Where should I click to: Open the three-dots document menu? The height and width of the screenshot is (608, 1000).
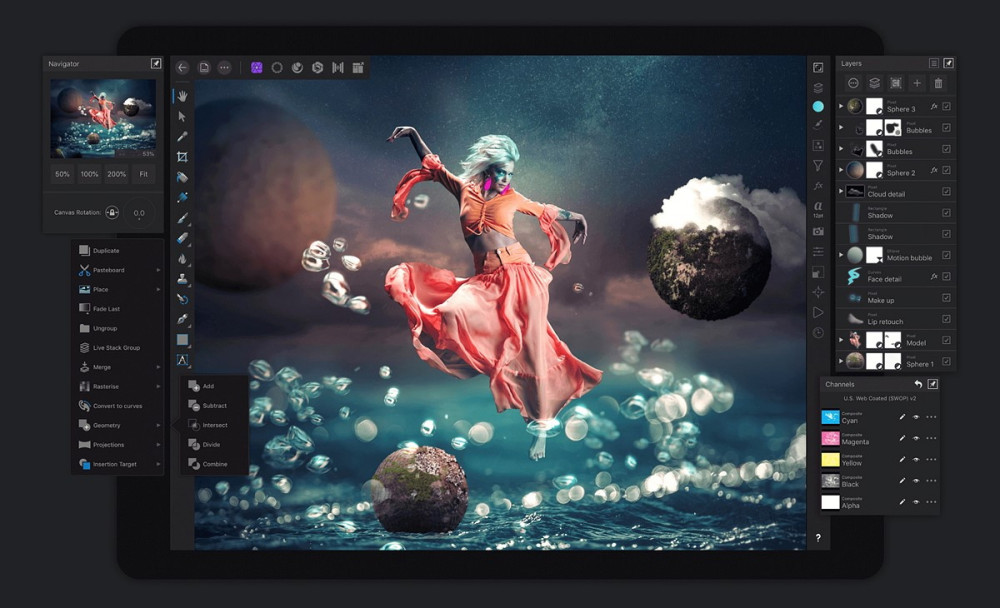coord(224,68)
